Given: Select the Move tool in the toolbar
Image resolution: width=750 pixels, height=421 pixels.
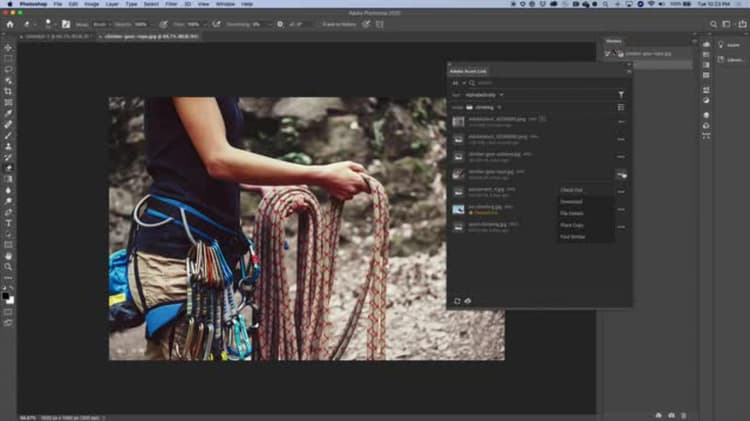Looking at the screenshot, I should 8,48.
